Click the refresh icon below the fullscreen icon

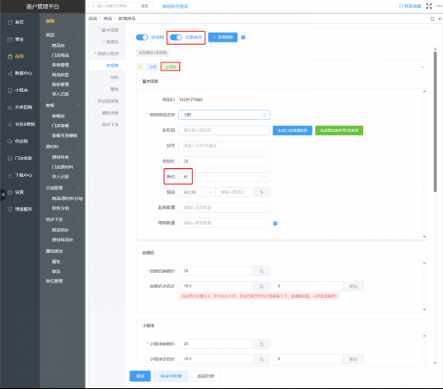[x=433, y=19]
